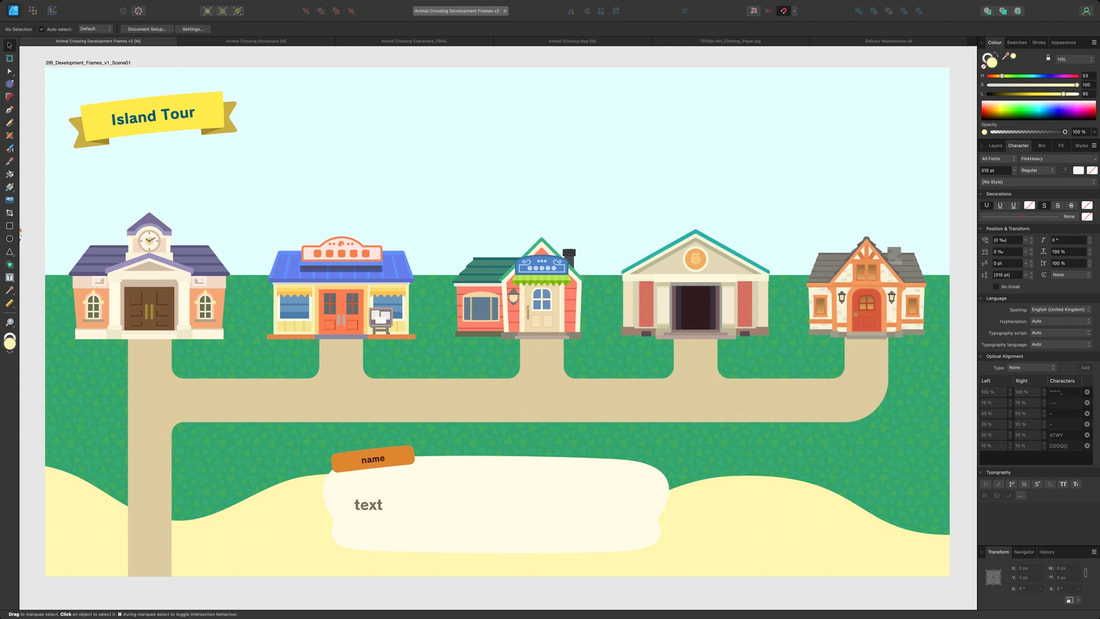Adjust the Hue slider
The width and height of the screenshot is (1100, 619).
1033,76
